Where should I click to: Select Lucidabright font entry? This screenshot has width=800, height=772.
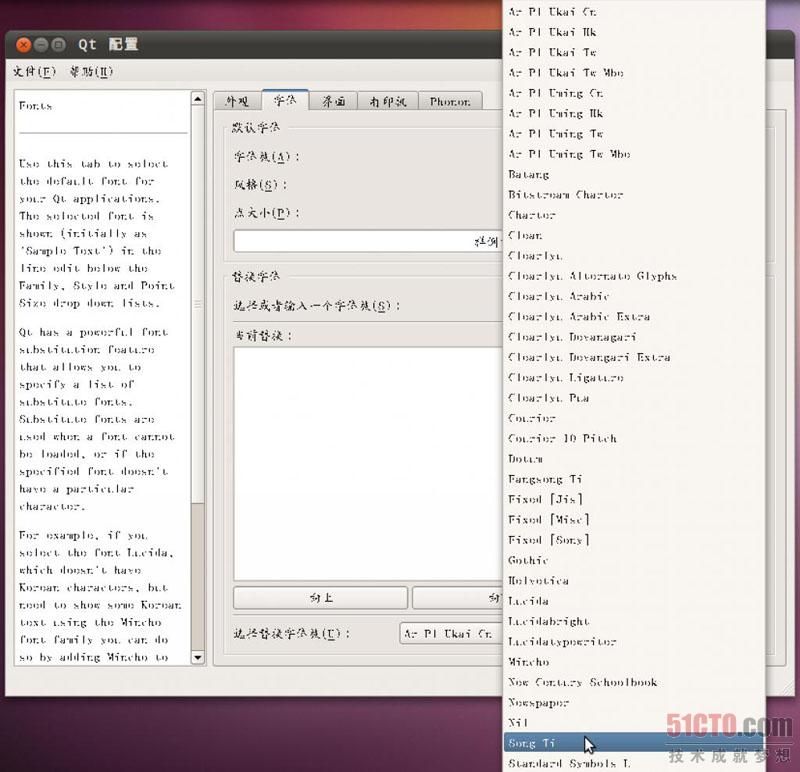[634, 621]
